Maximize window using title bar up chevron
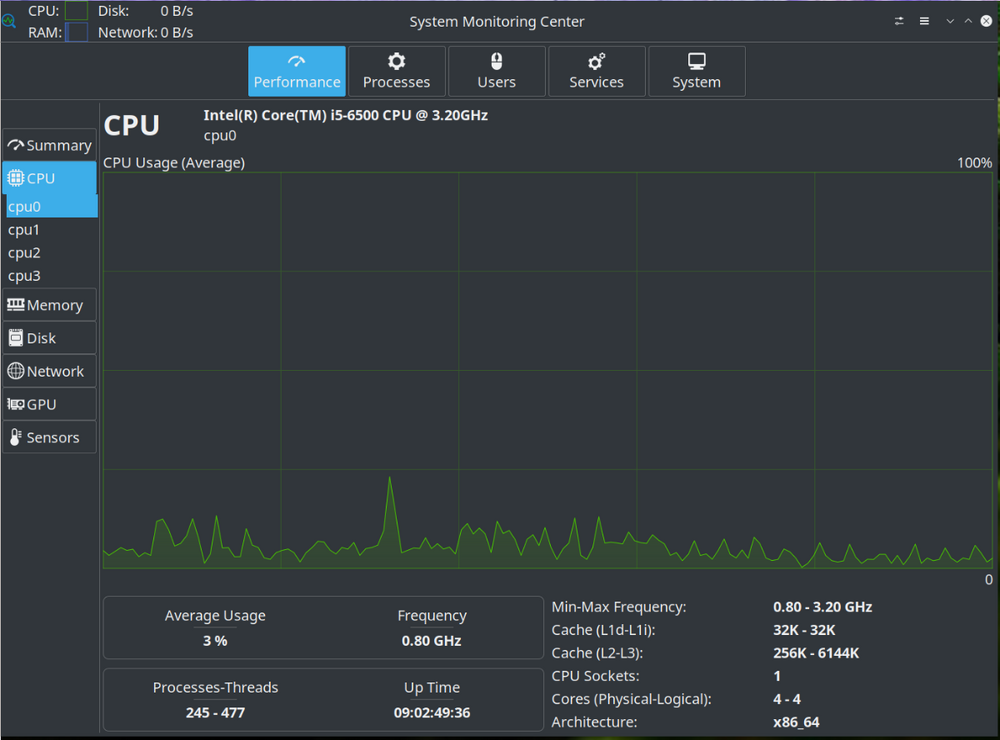 pyautogui.click(x=968, y=21)
